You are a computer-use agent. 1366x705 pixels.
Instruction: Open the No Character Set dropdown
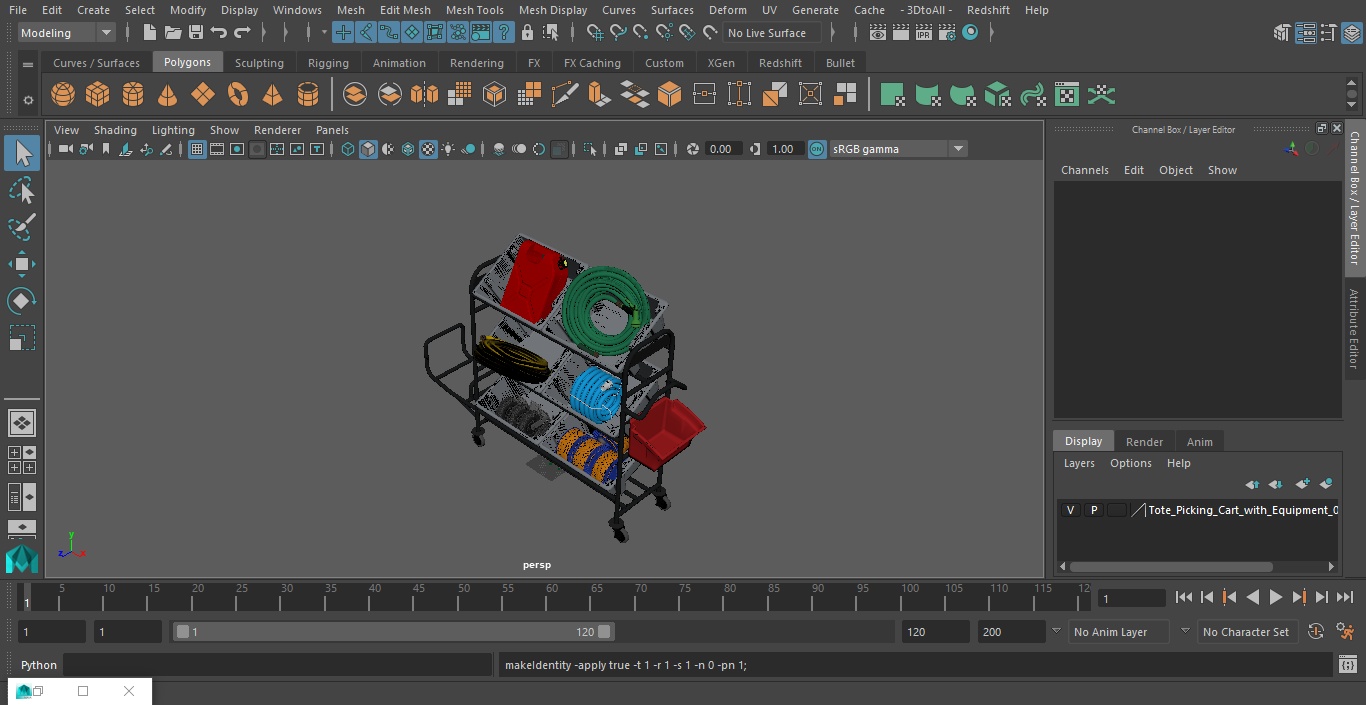click(x=1246, y=632)
